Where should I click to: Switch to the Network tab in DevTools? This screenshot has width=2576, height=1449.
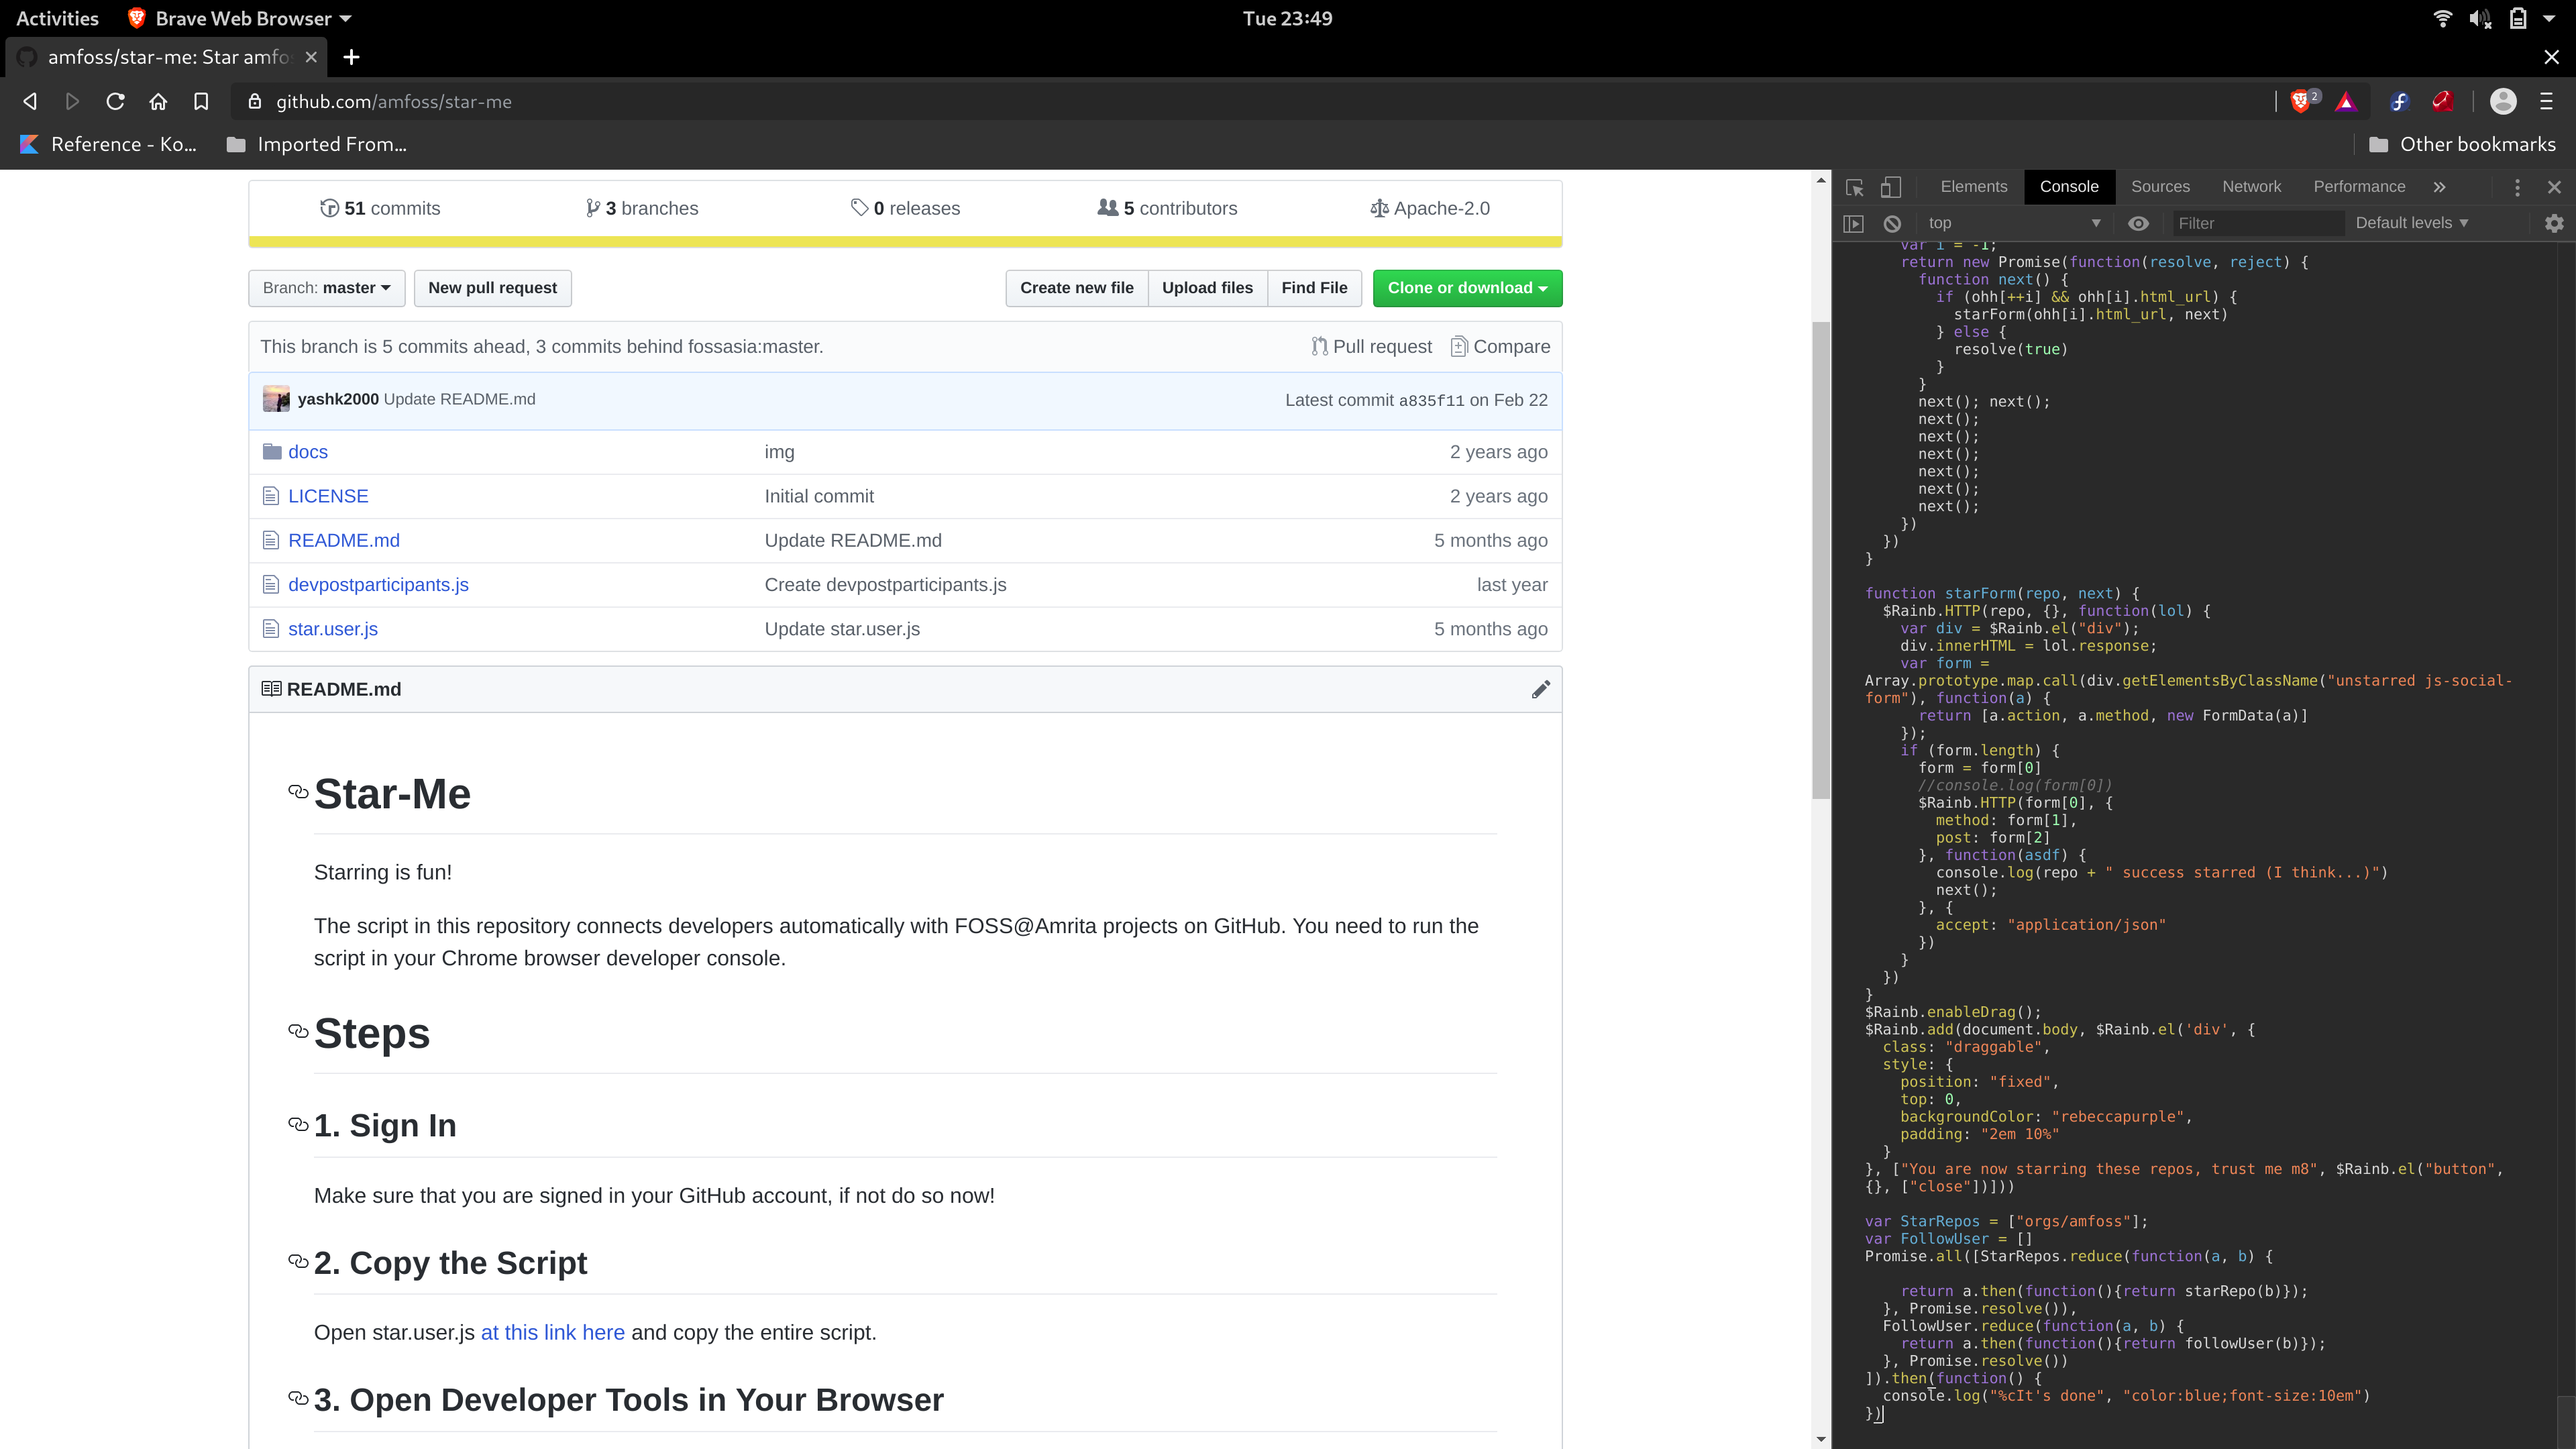[2251, 187]
